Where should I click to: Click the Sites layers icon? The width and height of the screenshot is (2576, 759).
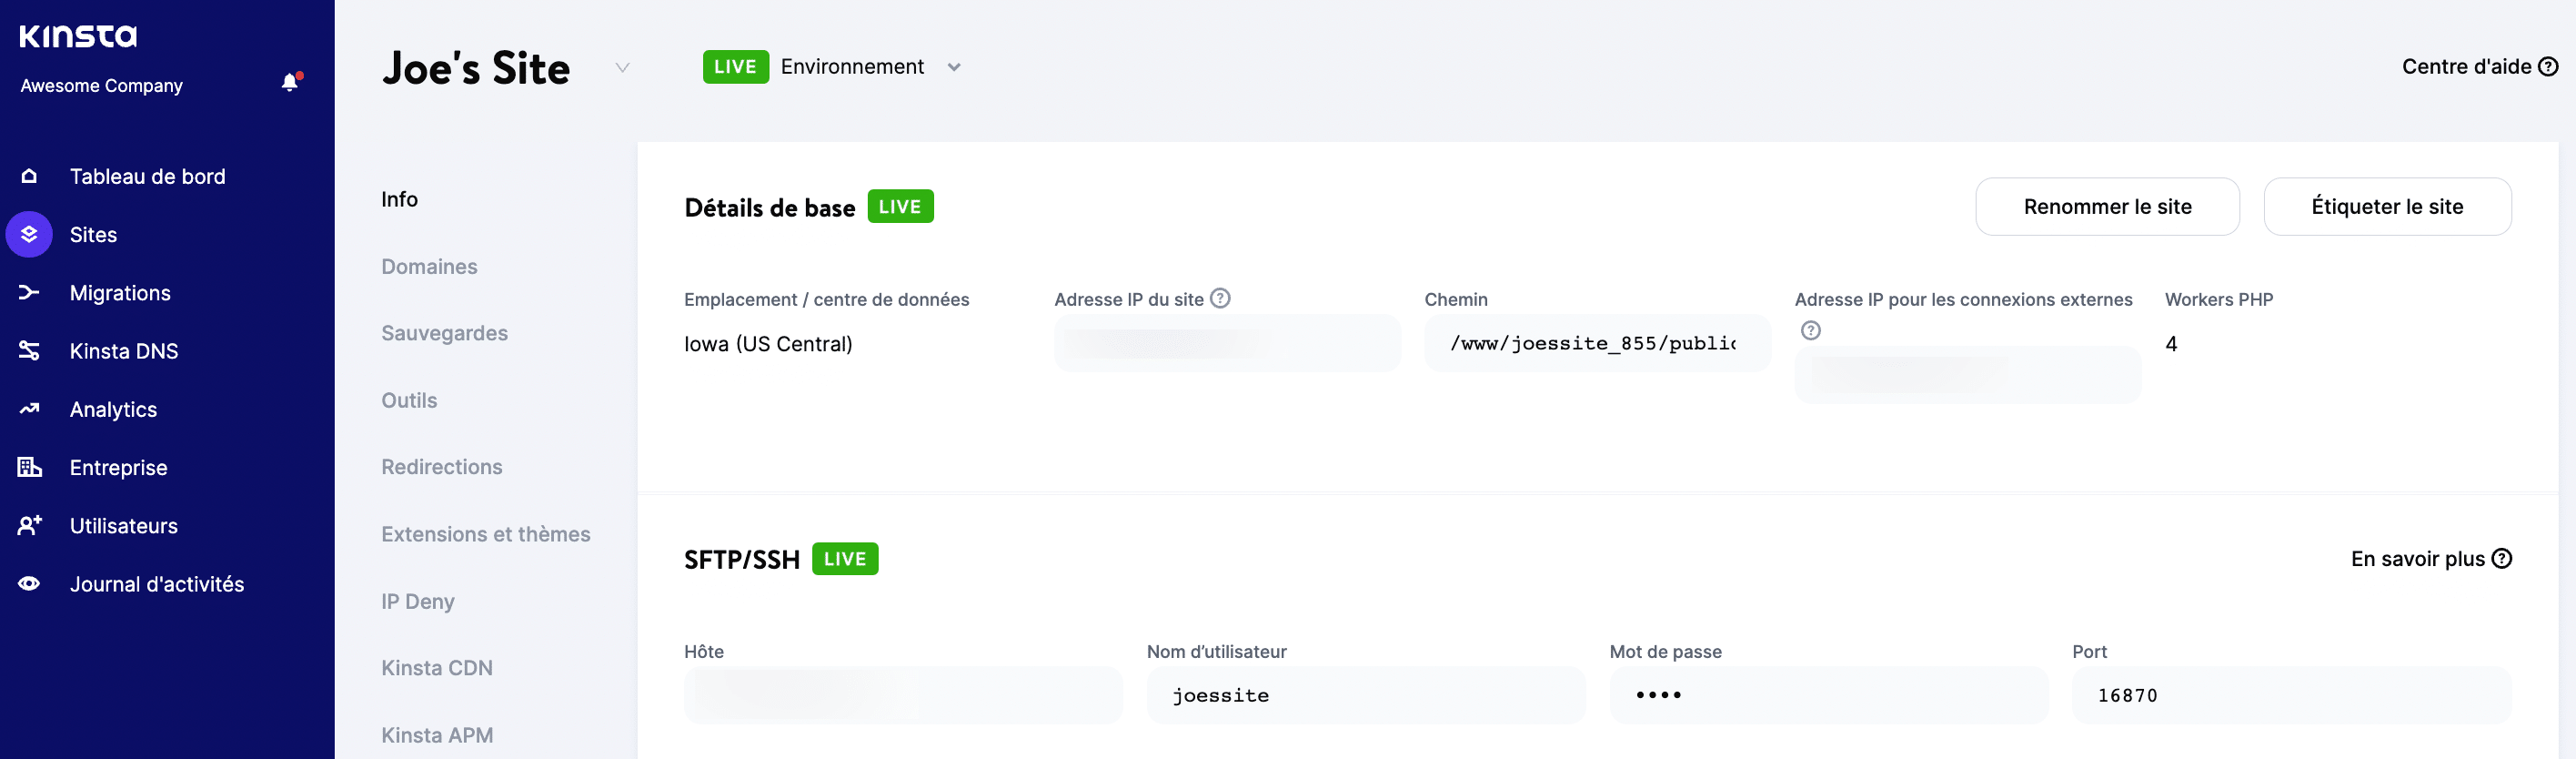point(29,234)
